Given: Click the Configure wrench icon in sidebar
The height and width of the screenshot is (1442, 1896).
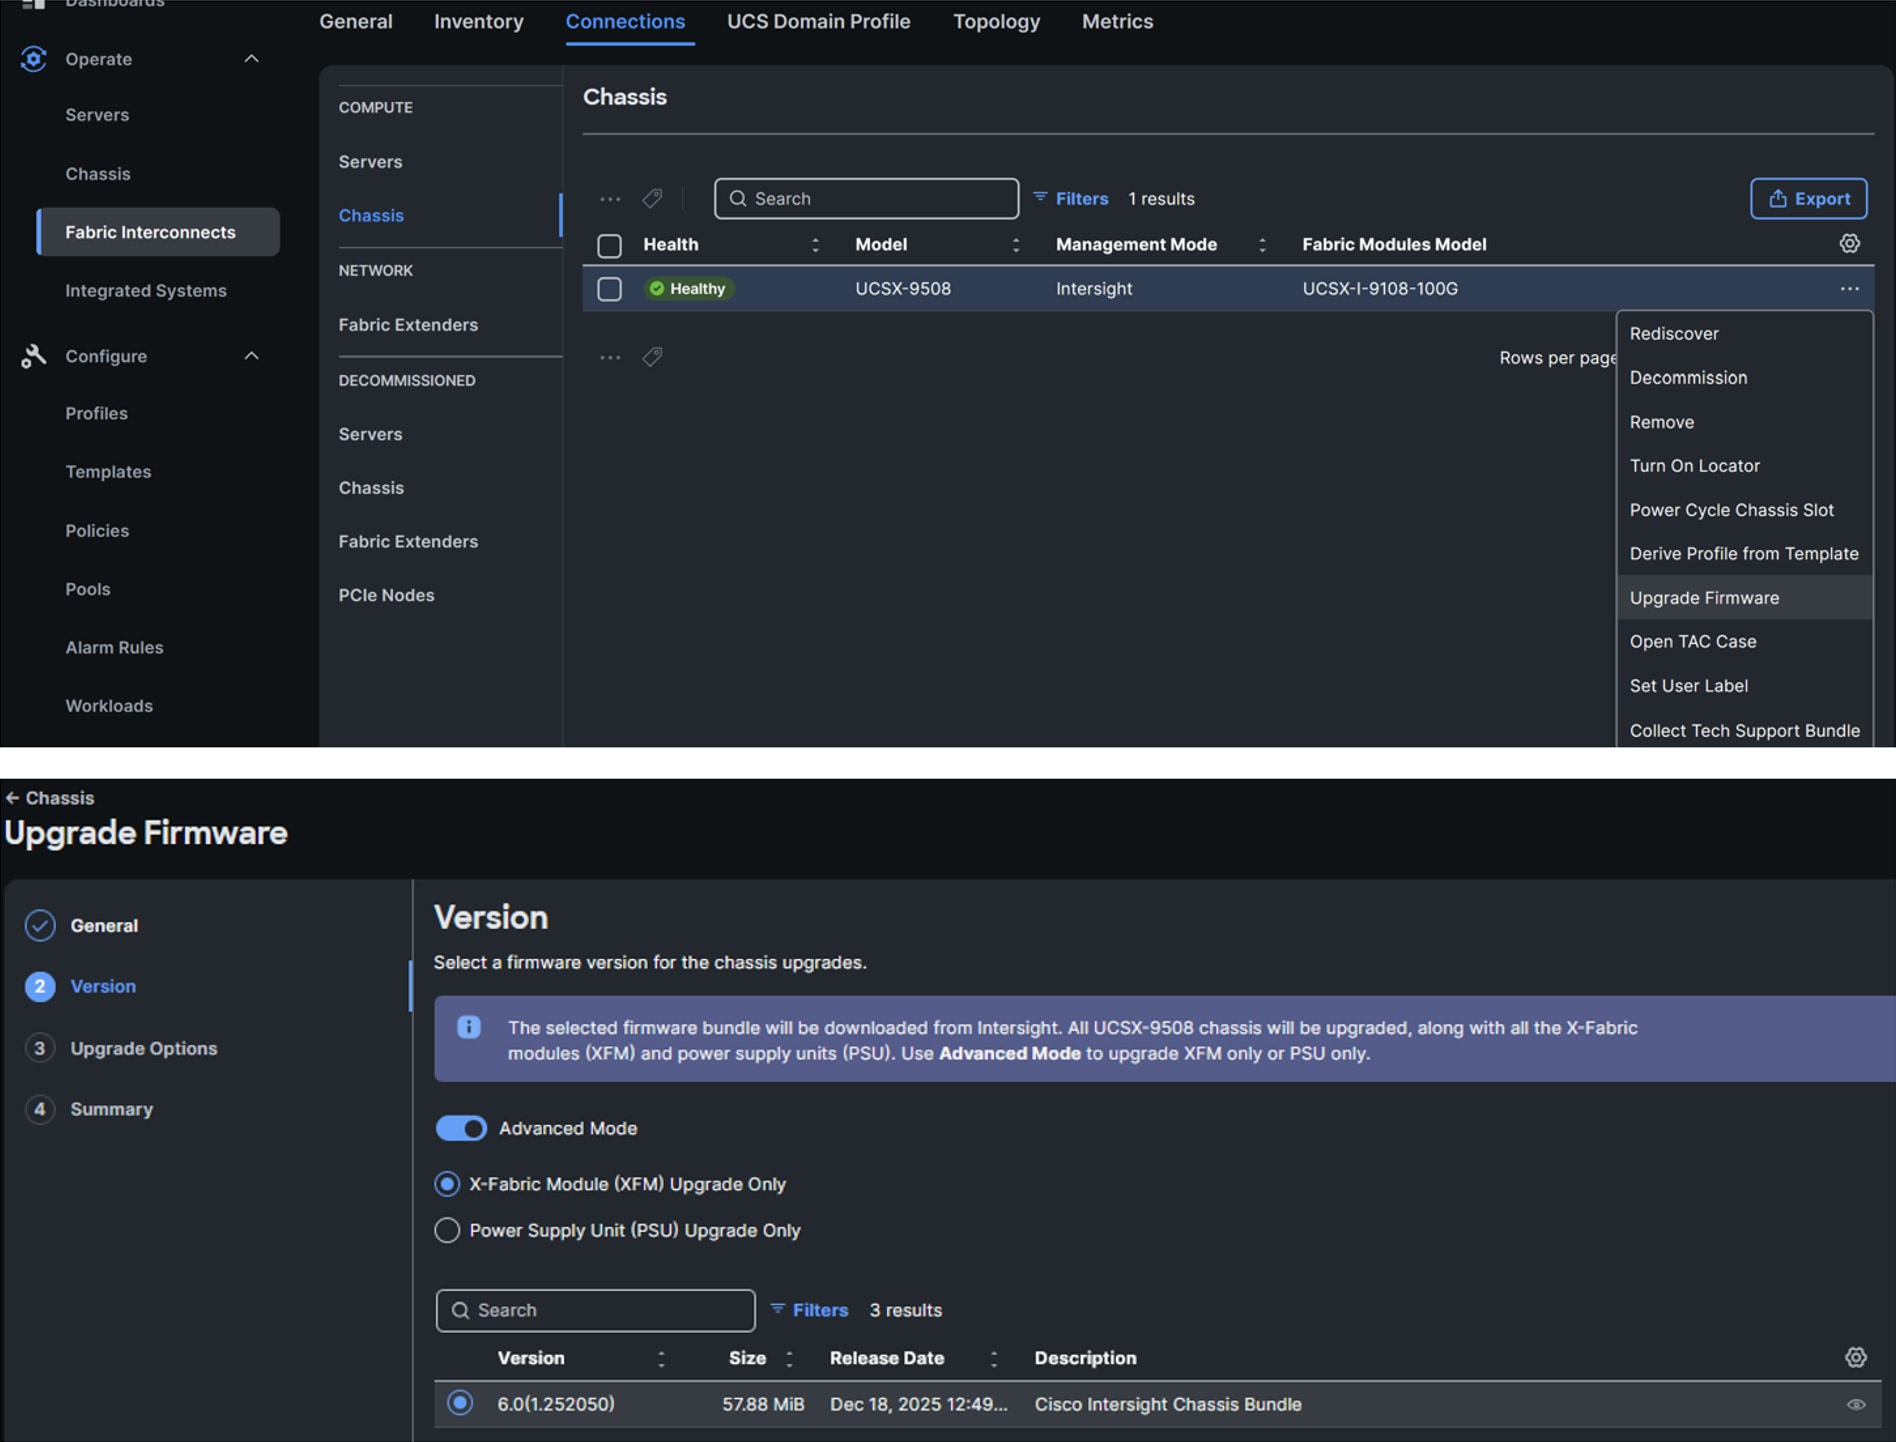Looking at the screenshot, I should point(33,356).
